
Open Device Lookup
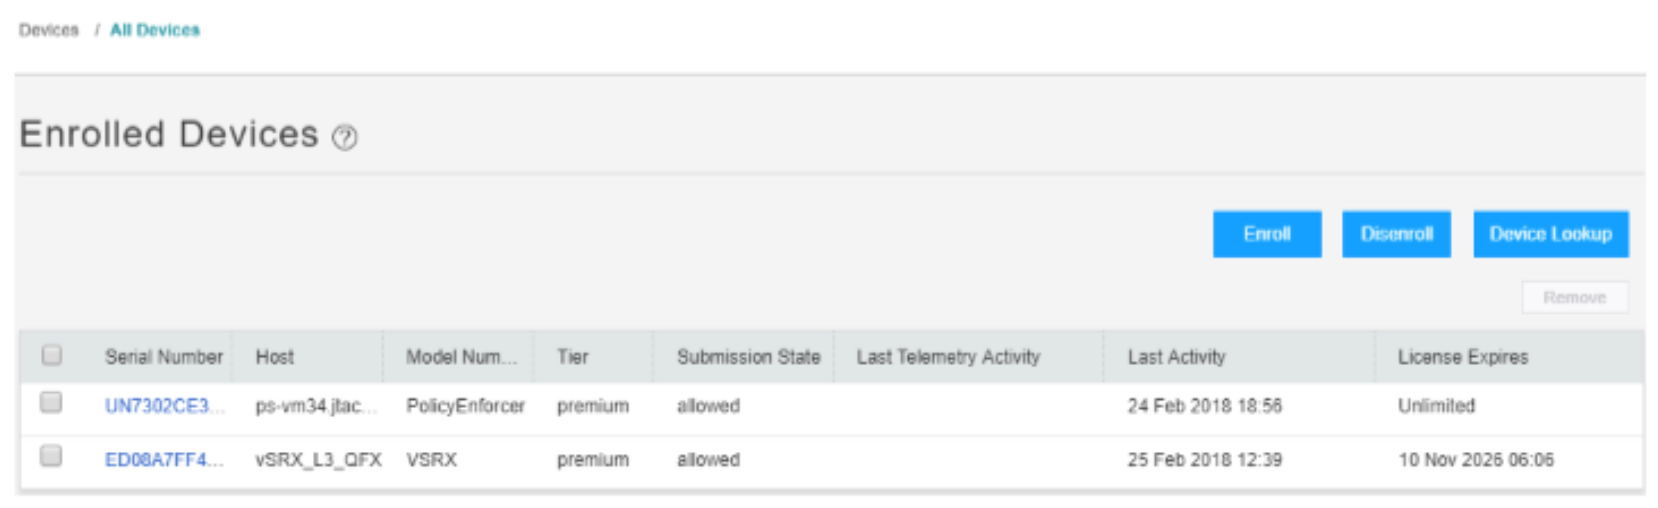[x=1550, y=234]
